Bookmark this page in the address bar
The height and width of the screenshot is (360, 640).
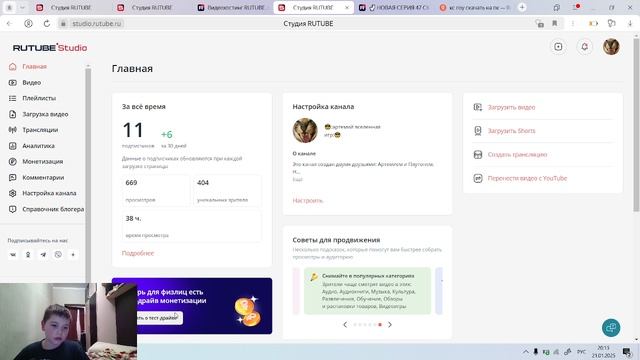click(554, 24)
